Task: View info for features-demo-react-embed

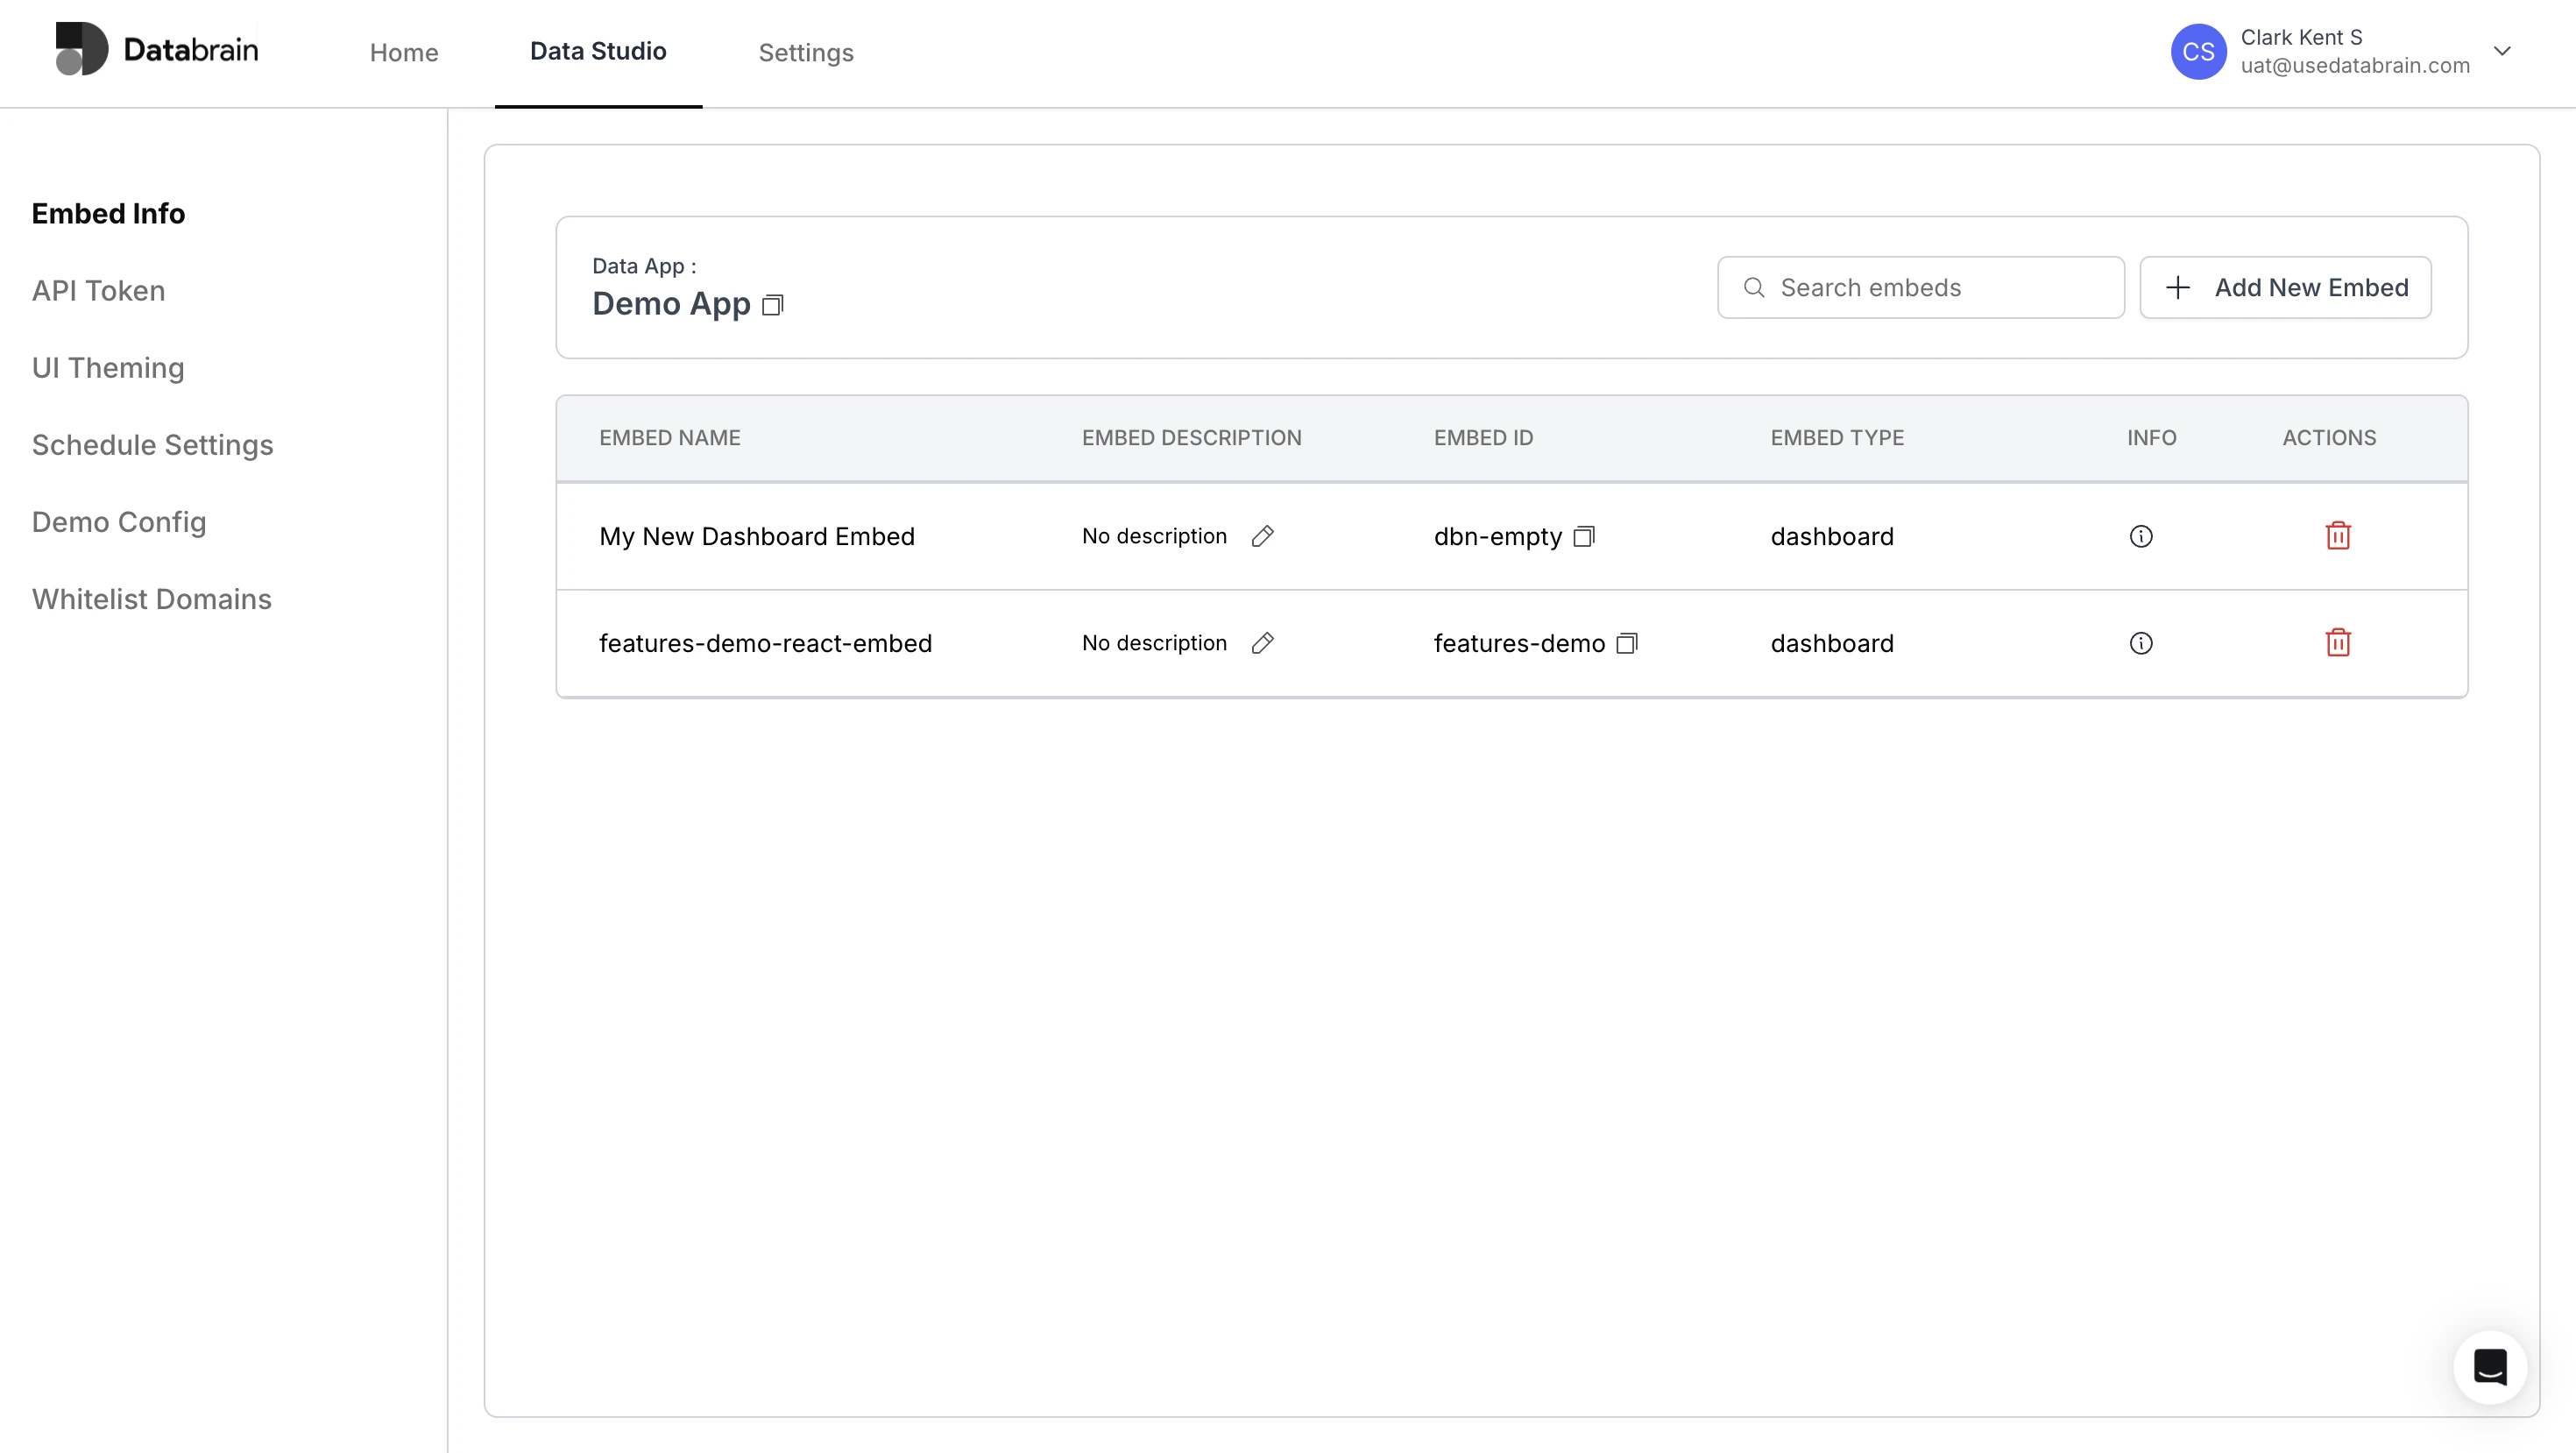Action: (x=2140, y=643)
